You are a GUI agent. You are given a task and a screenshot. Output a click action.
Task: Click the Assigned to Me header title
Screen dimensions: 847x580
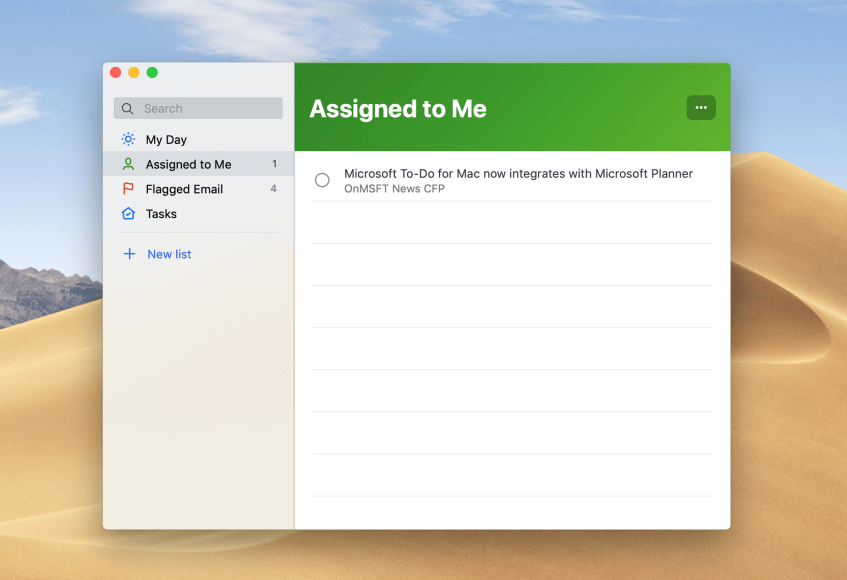(x=398, y=109)
